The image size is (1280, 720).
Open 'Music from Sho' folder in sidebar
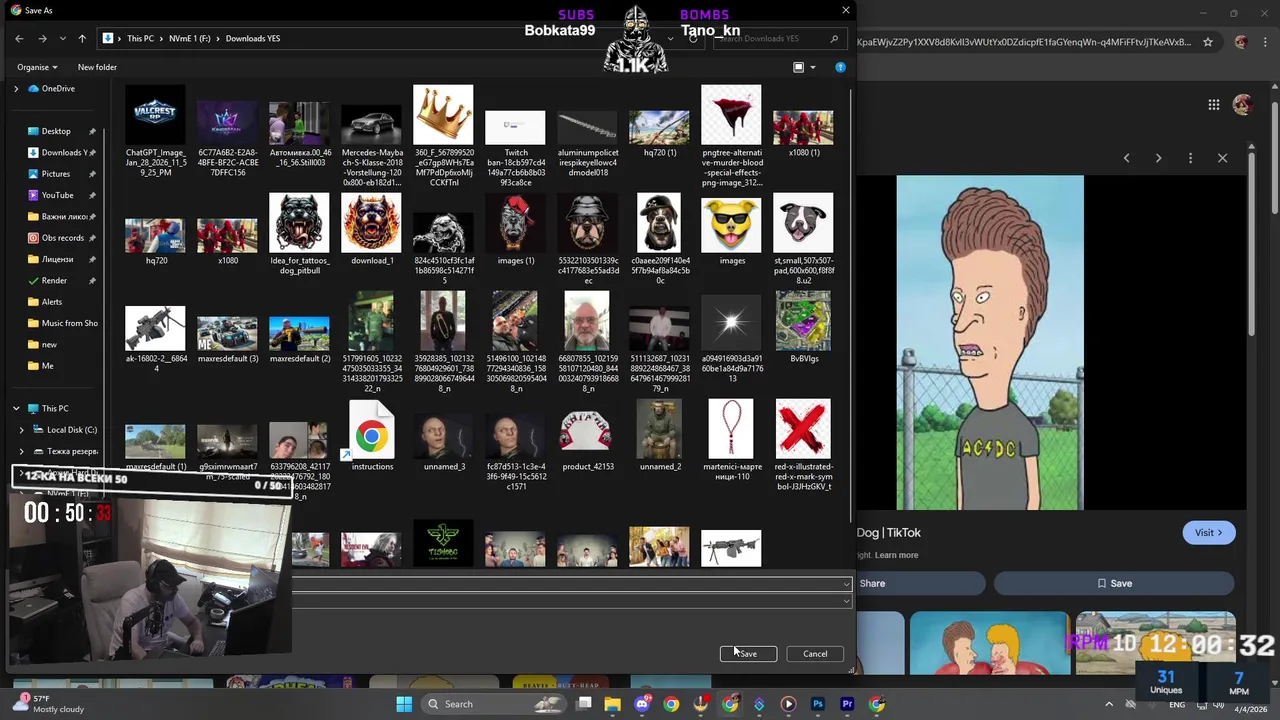[x=69, y=323]
